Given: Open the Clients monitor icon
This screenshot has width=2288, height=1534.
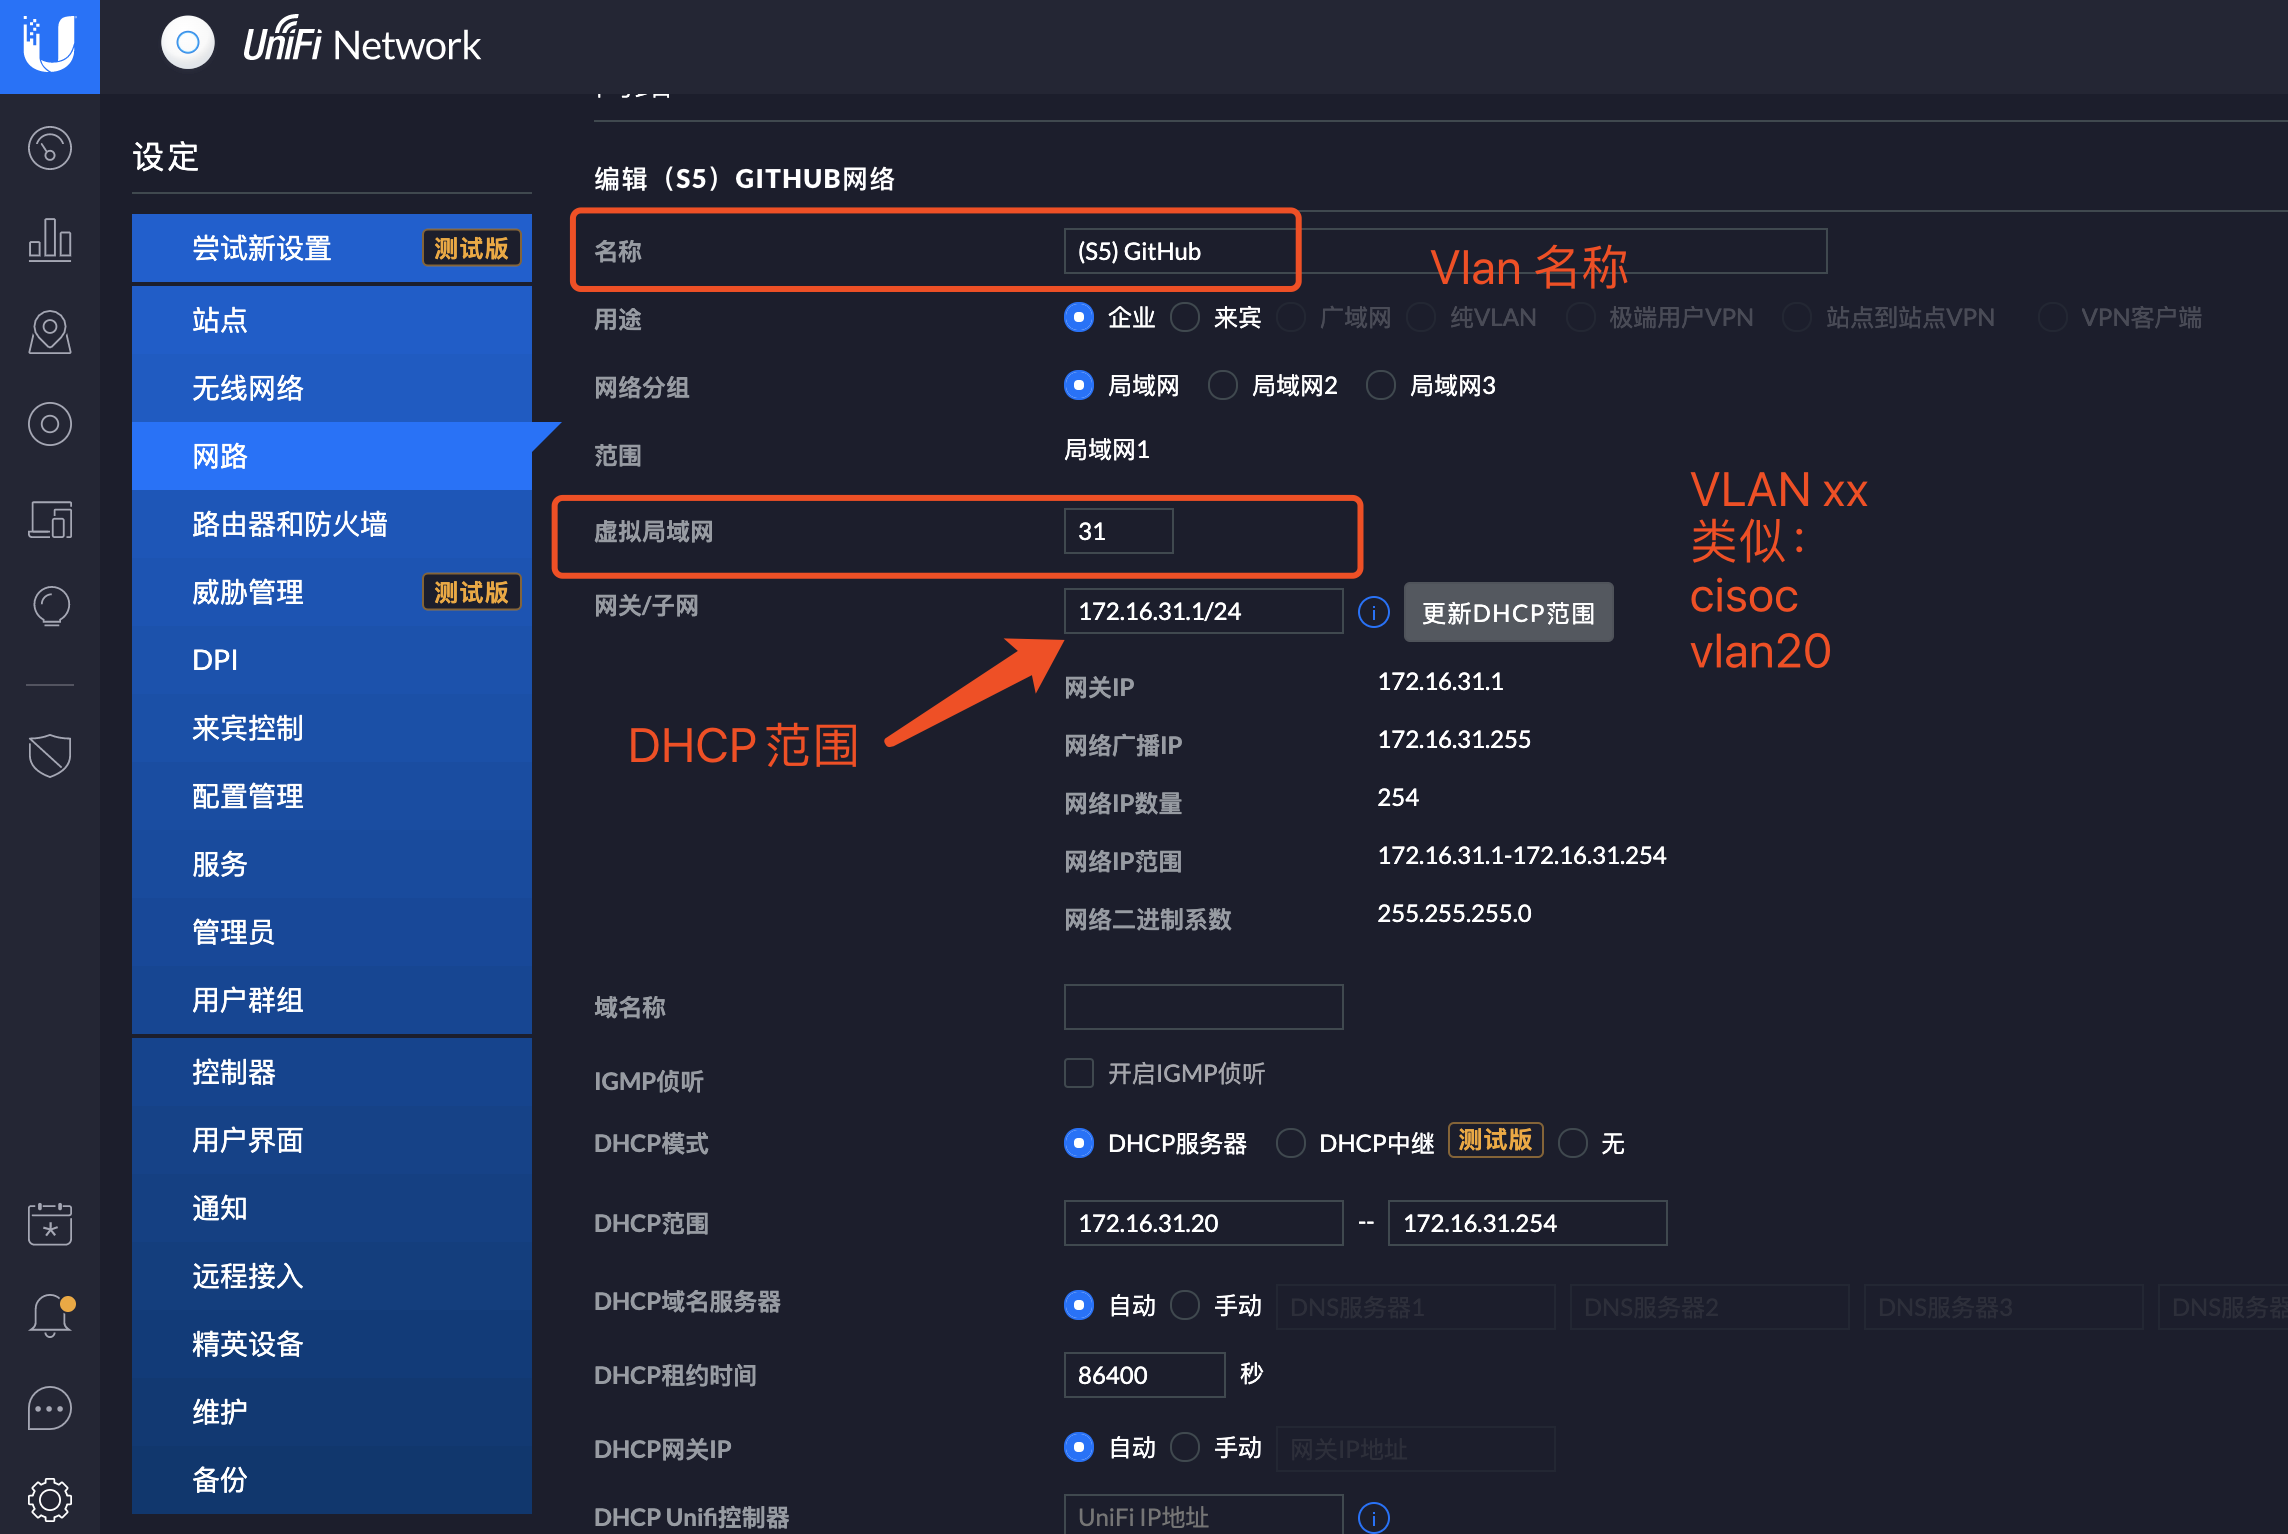Looking at the screenshot, I should click(50, 519).
